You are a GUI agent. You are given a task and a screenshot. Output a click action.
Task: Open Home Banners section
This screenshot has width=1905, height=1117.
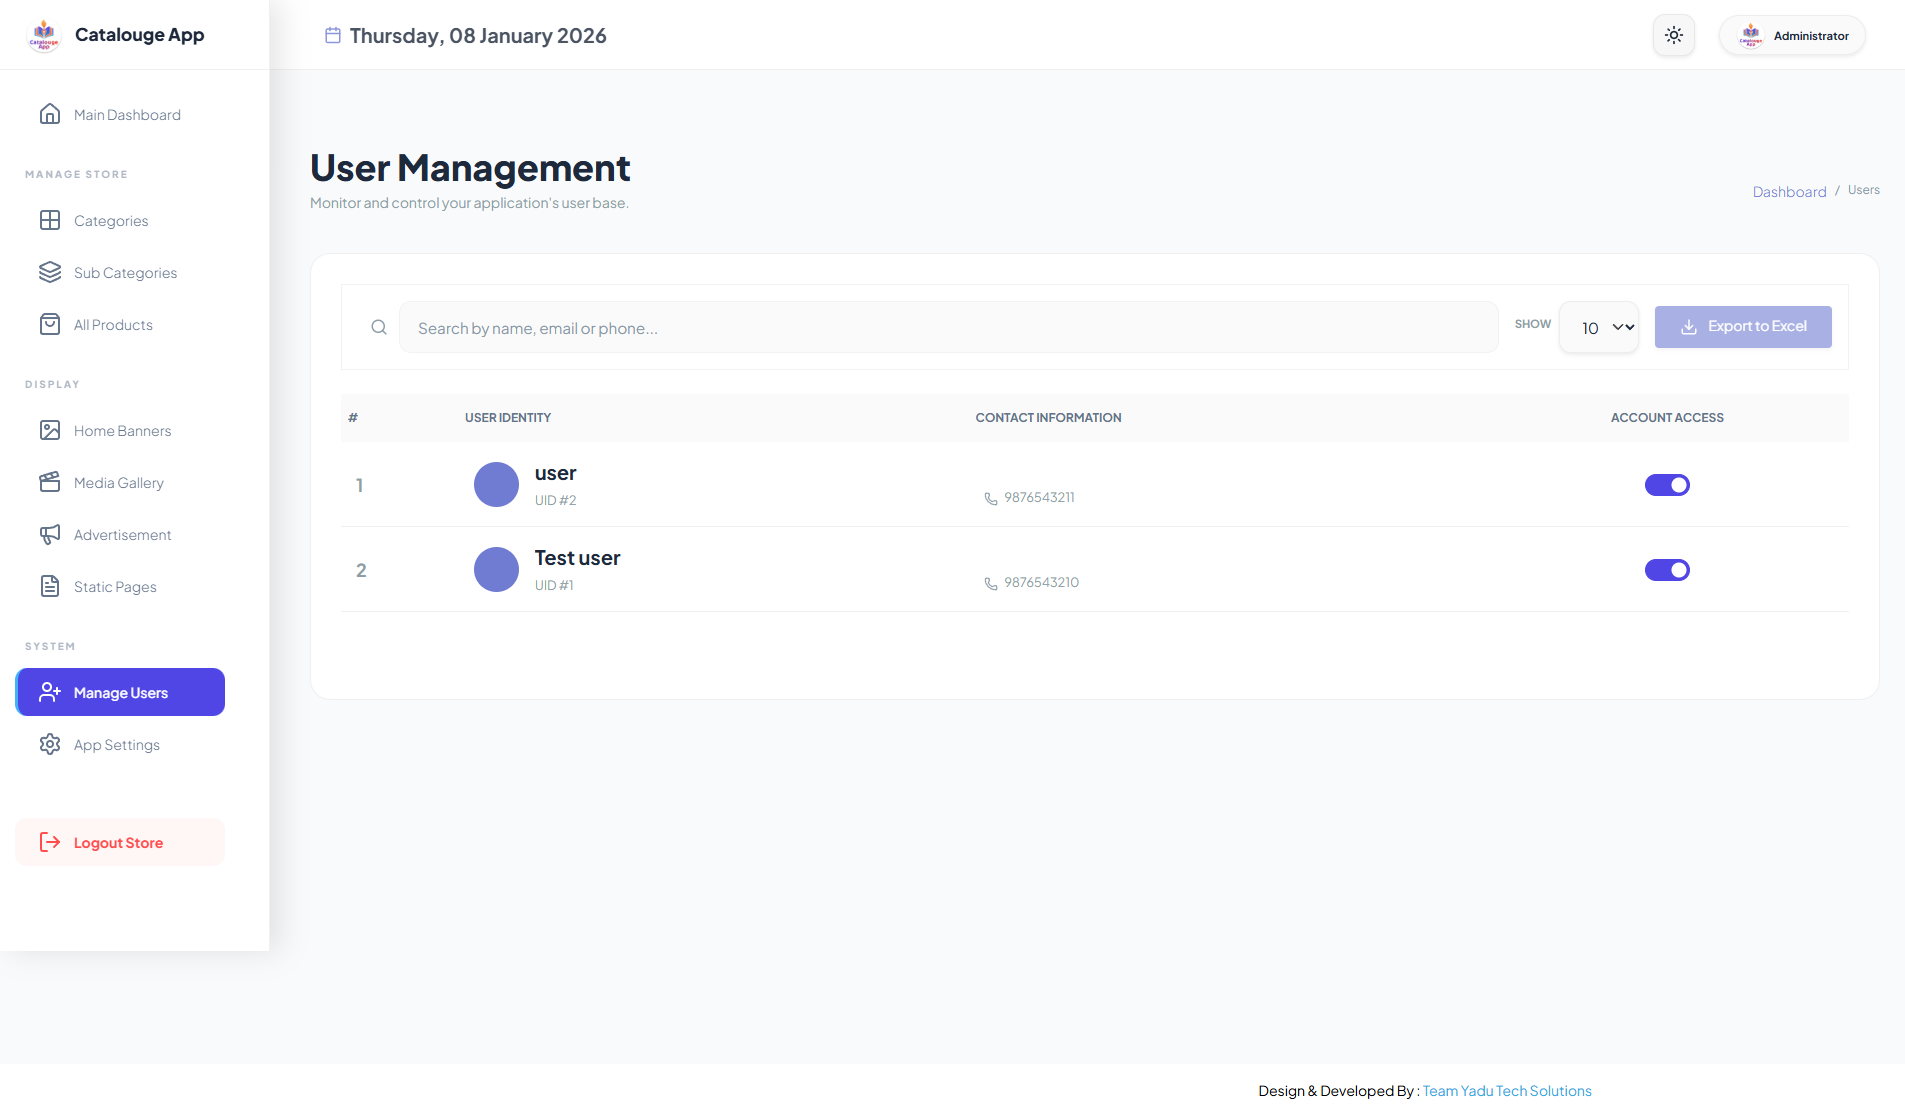click(x=120, y=430)
